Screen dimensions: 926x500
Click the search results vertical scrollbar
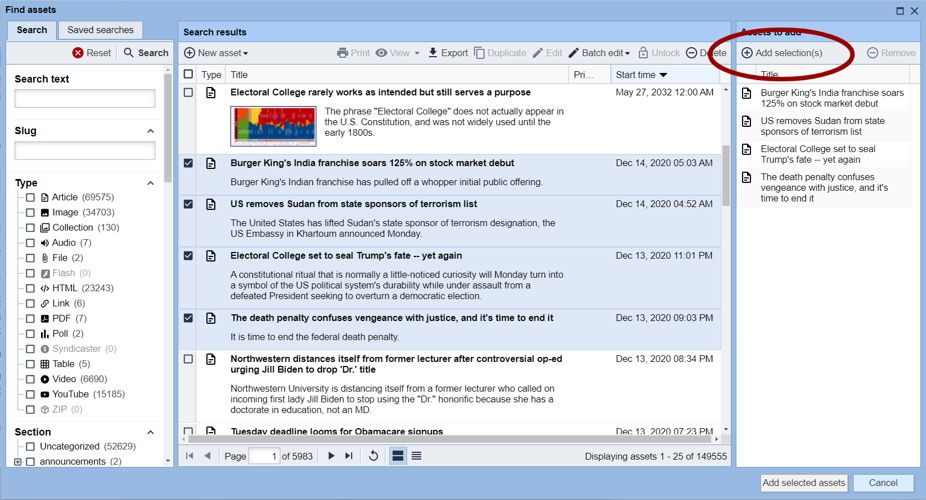pos(726,175)
